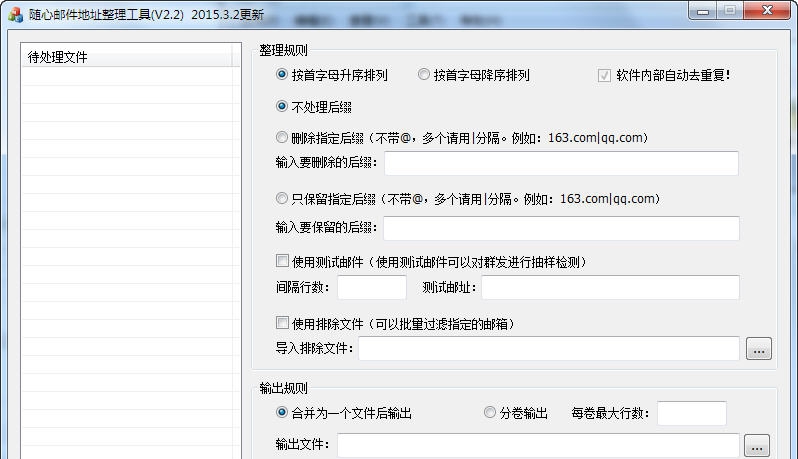The image size is (798, 459).
Task: Select 按首字母升序排列 radio button
Action: pos(281,75)
